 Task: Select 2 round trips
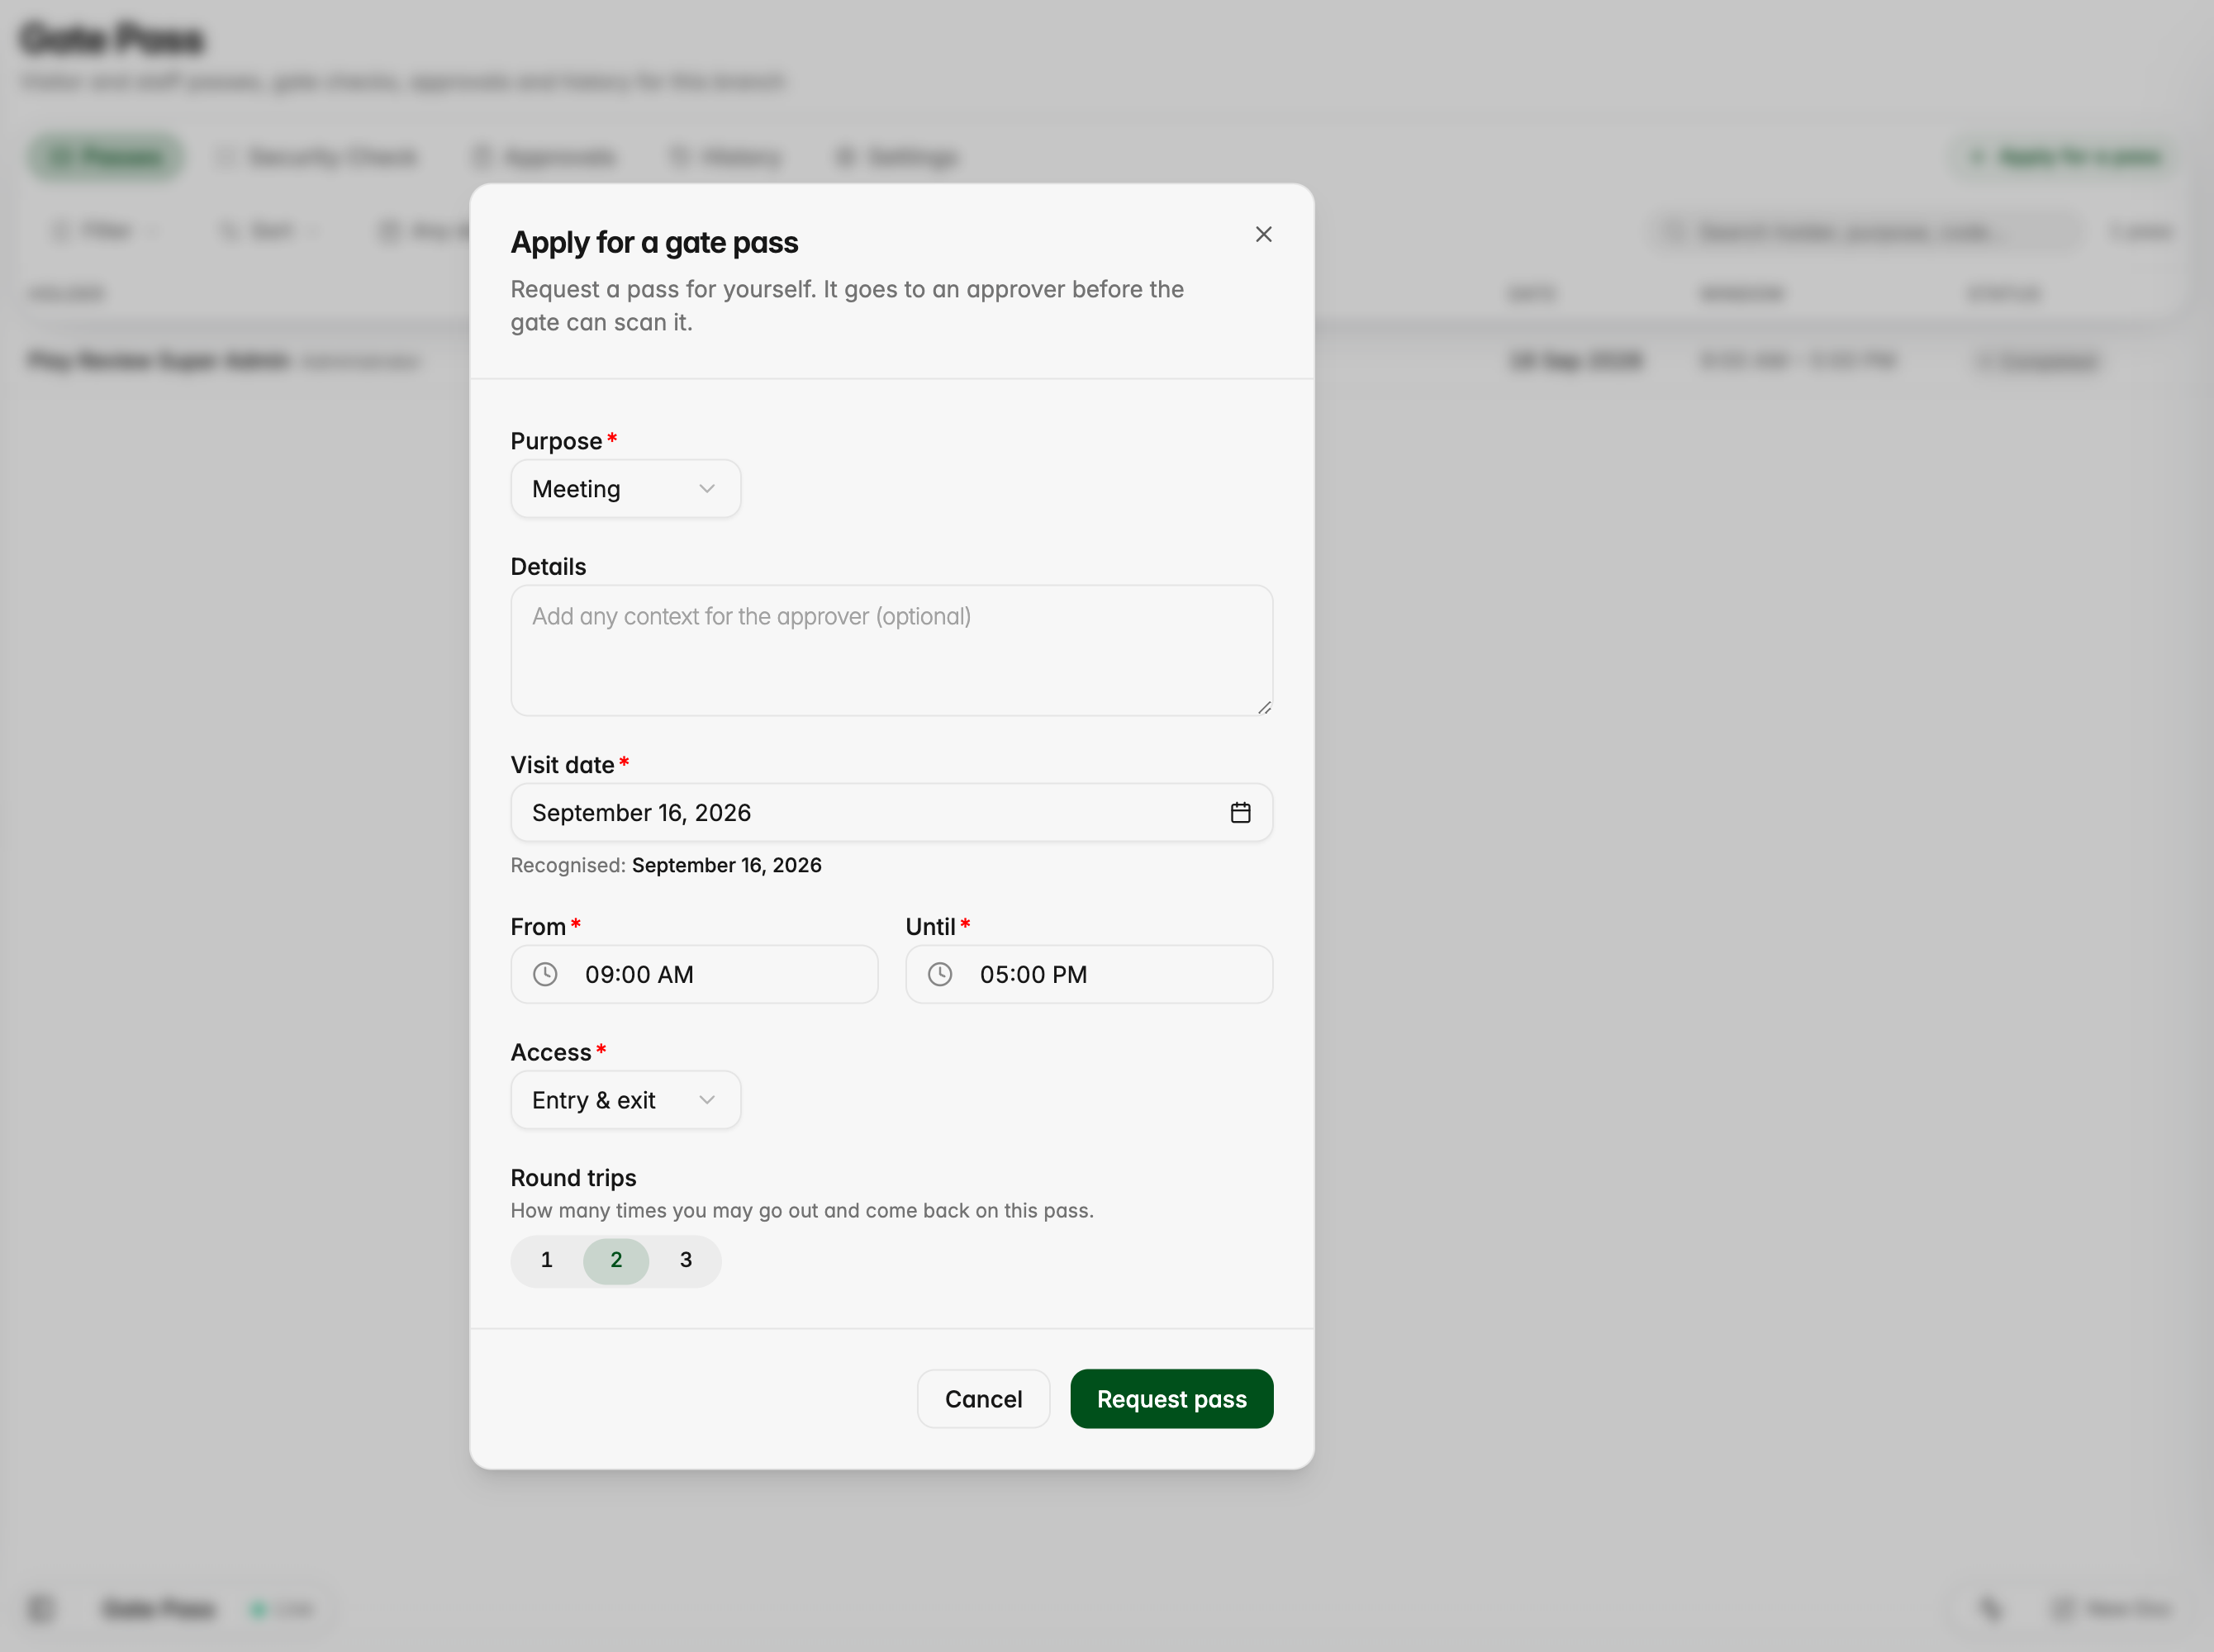click(x=616, y=1260)
